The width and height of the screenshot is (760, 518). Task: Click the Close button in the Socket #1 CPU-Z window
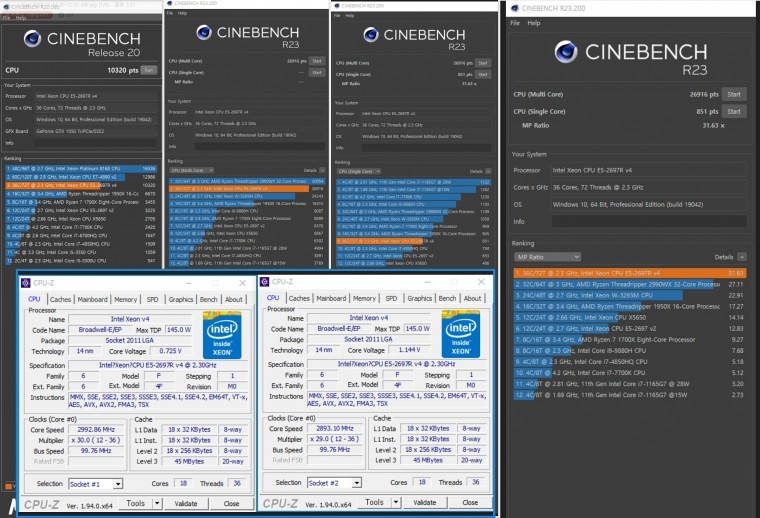231,503
